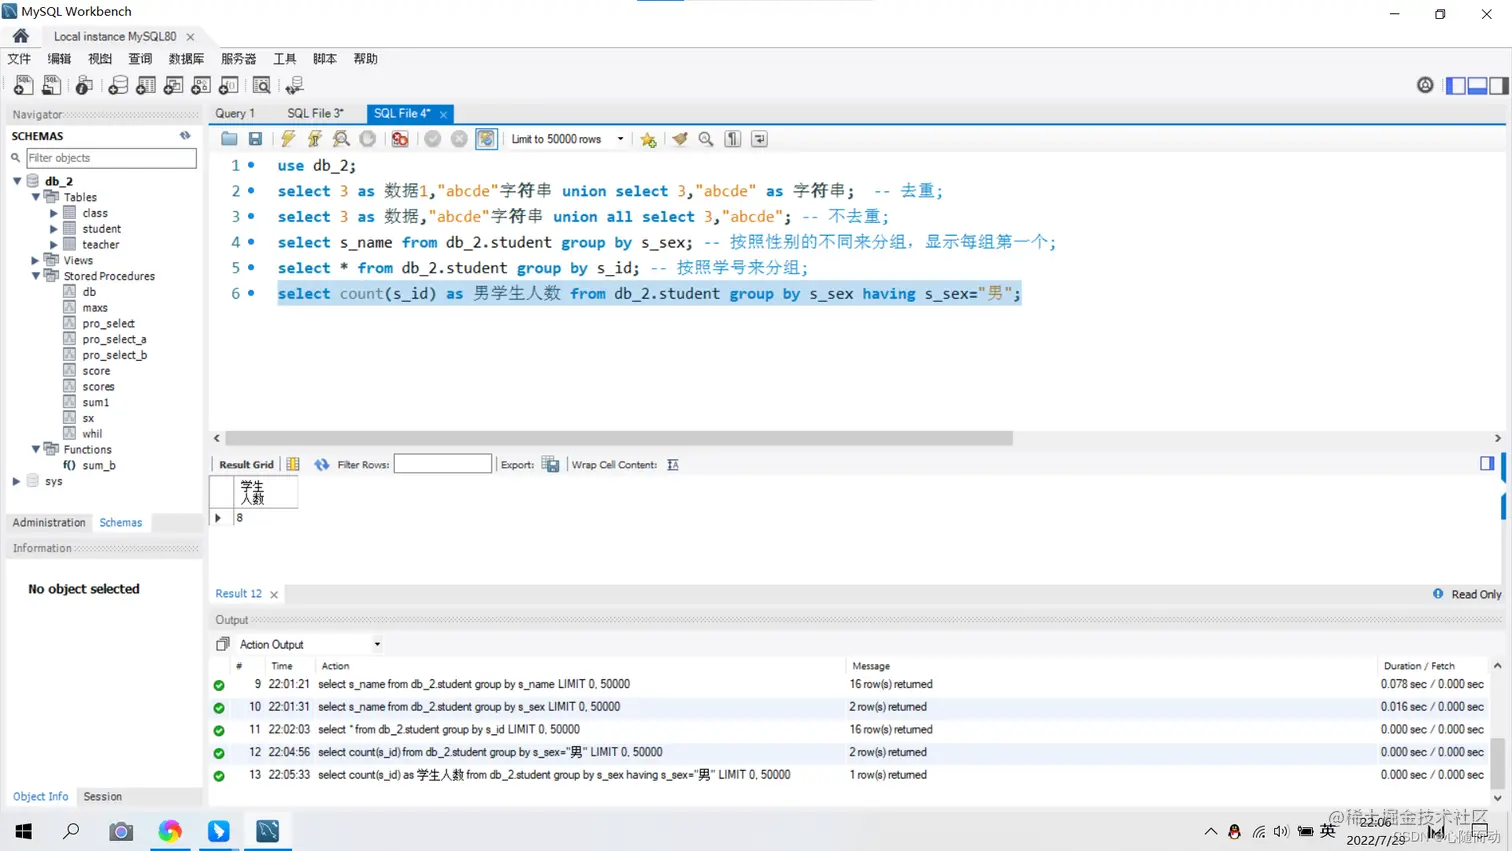Beautify the query with the broom icon
This screenshot has height=851, width=1512.
click(x=680, y=139)
